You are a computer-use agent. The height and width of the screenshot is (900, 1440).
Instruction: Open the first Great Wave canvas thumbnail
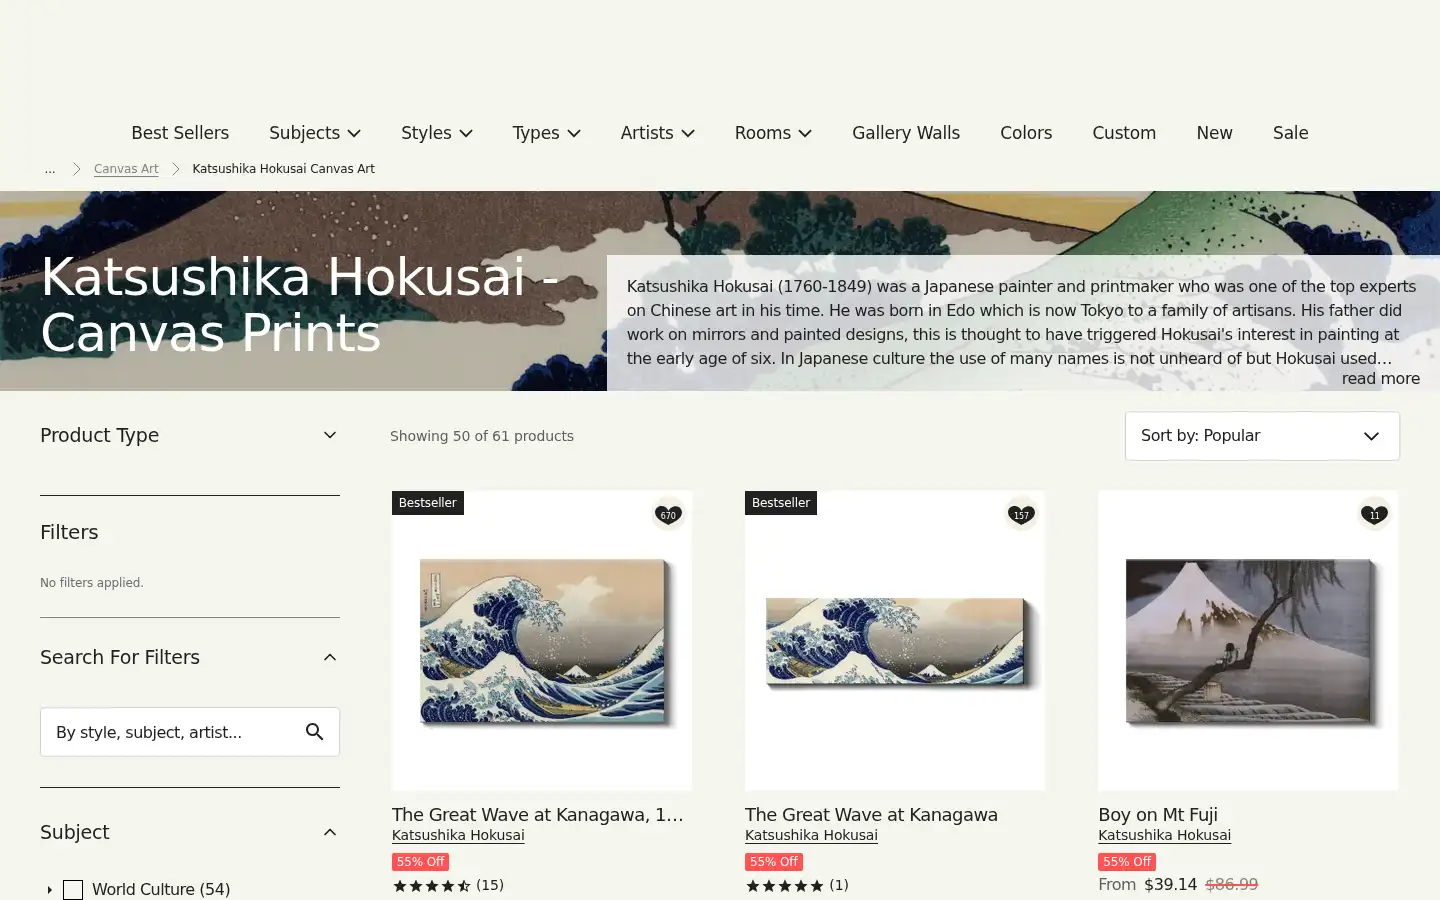coord(542,640)
